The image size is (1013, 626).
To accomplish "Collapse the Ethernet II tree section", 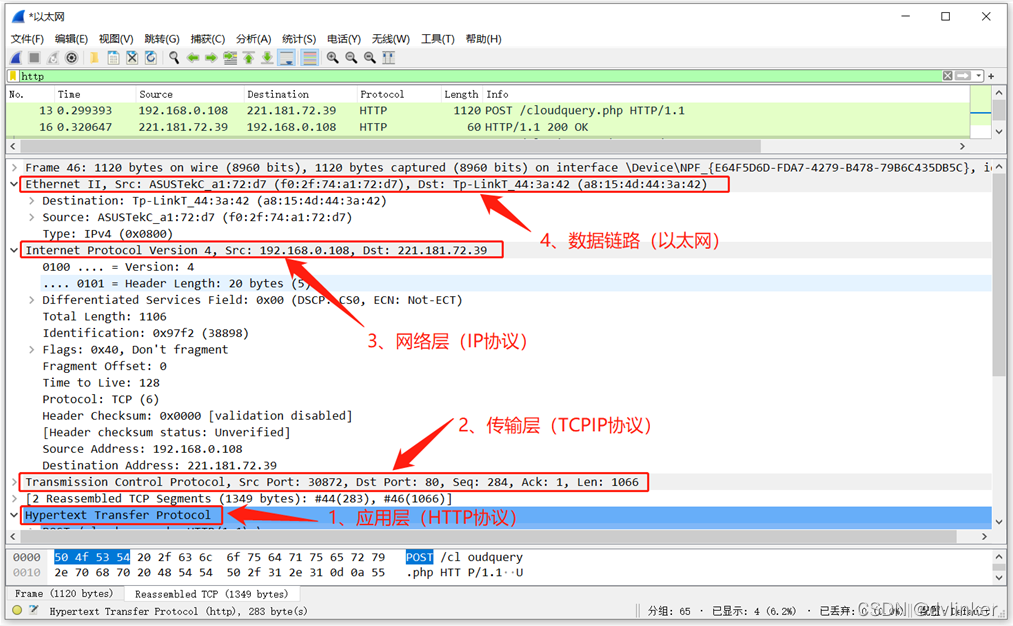I will coord(14,185).
